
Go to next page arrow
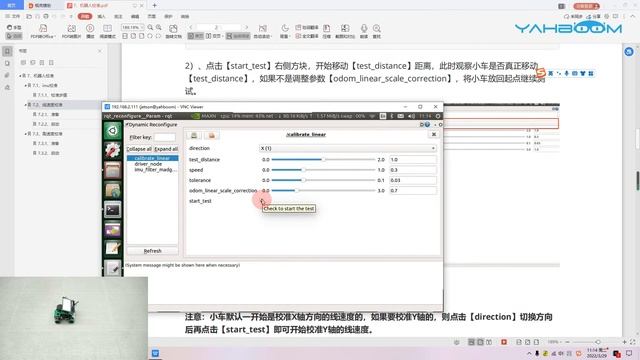click(247, 27)
